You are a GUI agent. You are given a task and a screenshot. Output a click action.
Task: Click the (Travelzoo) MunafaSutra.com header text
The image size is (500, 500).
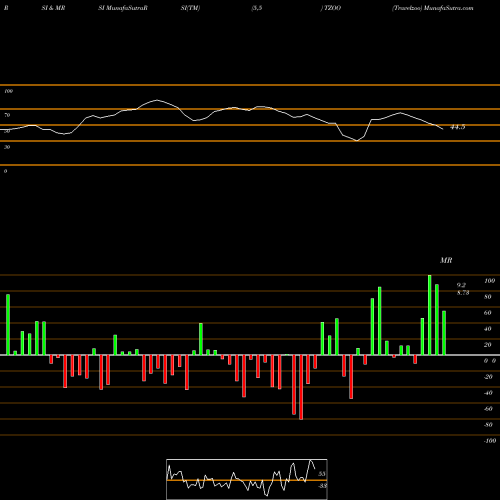click(433, 8)
